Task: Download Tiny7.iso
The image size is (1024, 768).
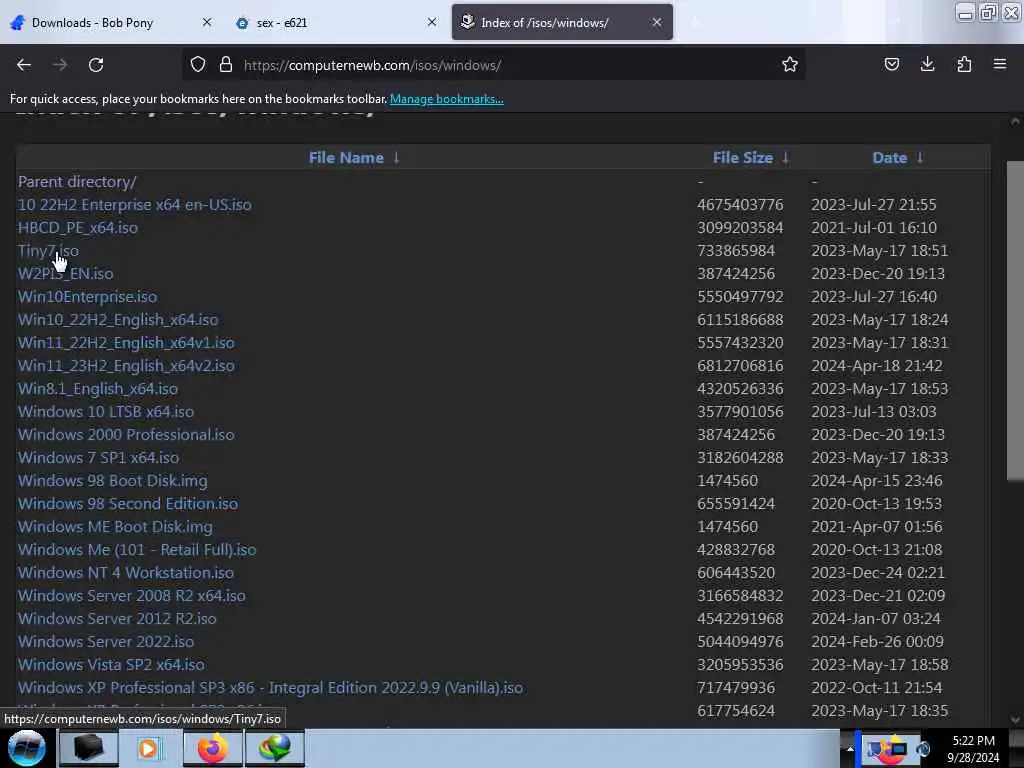Action: tap(48, 250)
